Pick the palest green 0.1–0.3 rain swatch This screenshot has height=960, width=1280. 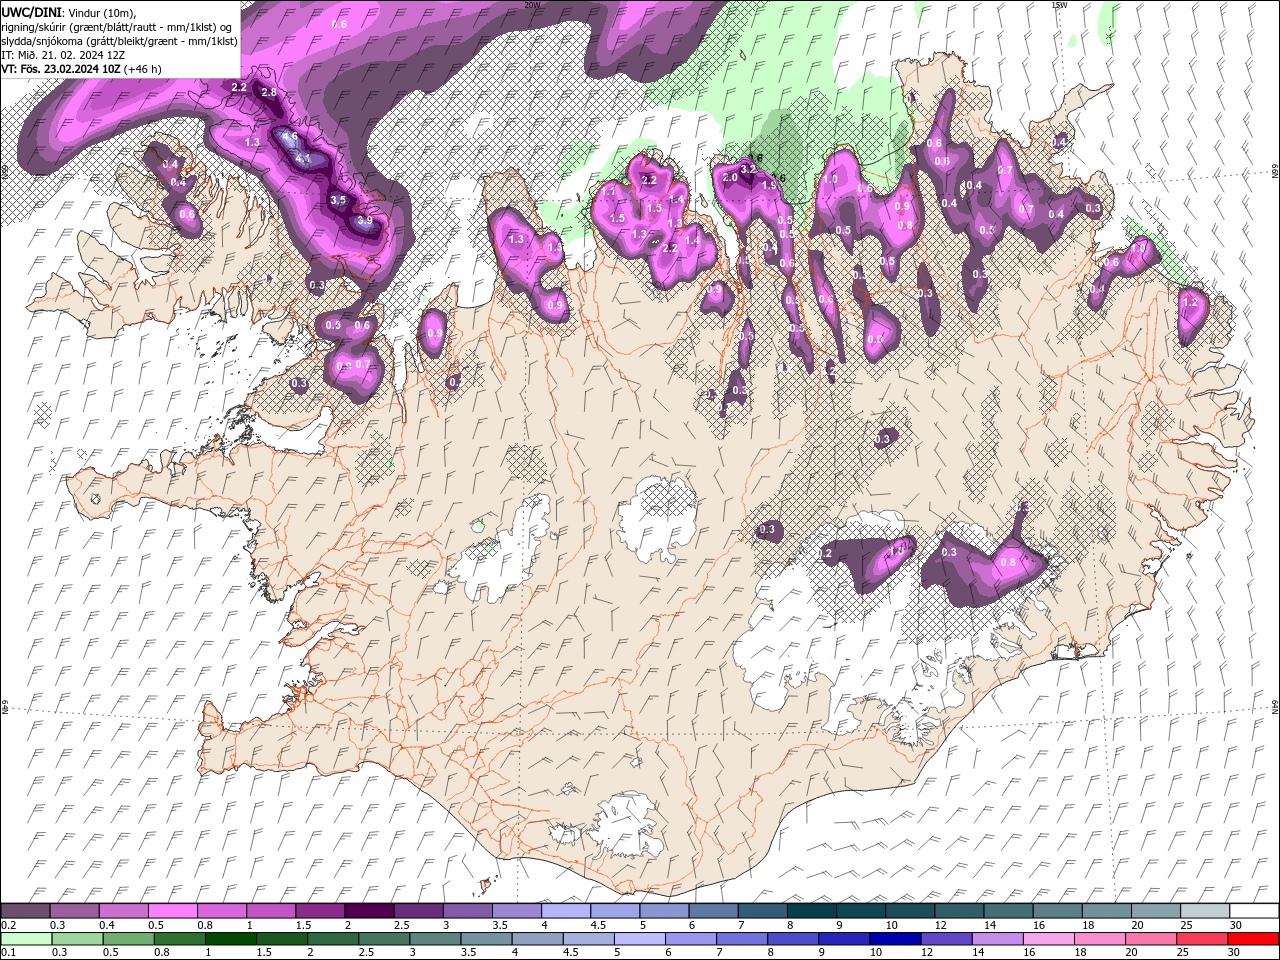26,939
